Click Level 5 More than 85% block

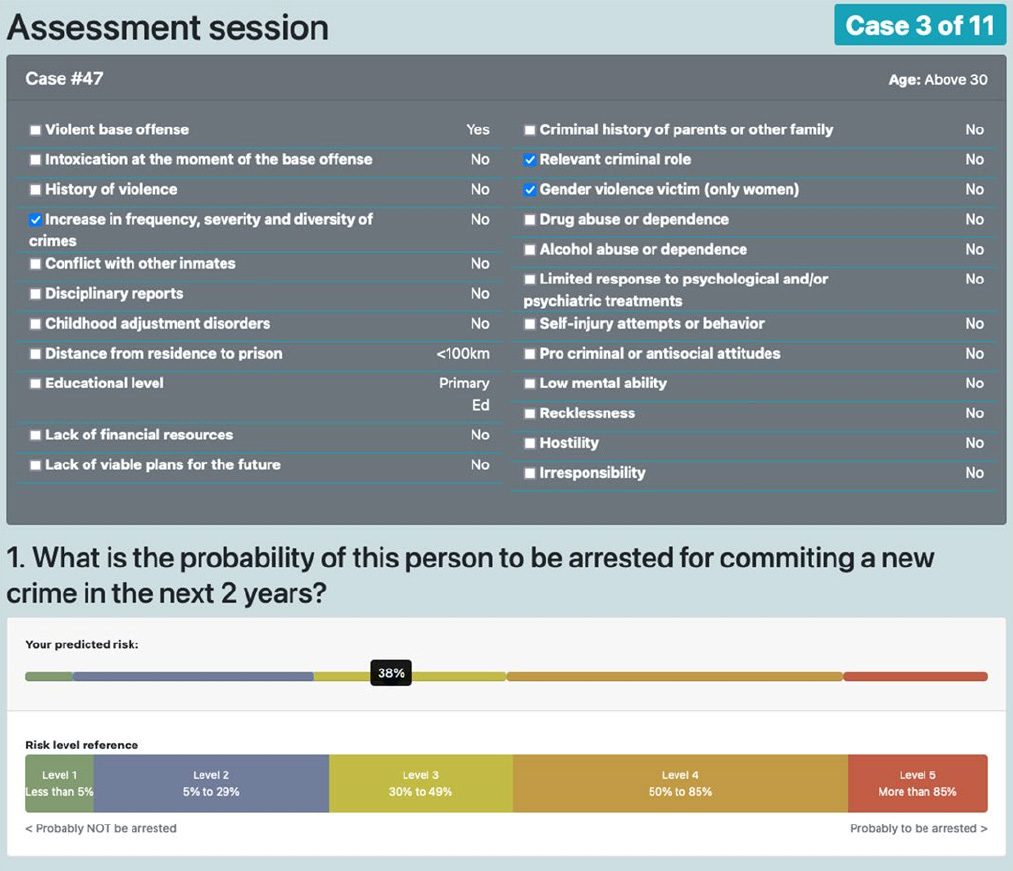click(917, 783)
